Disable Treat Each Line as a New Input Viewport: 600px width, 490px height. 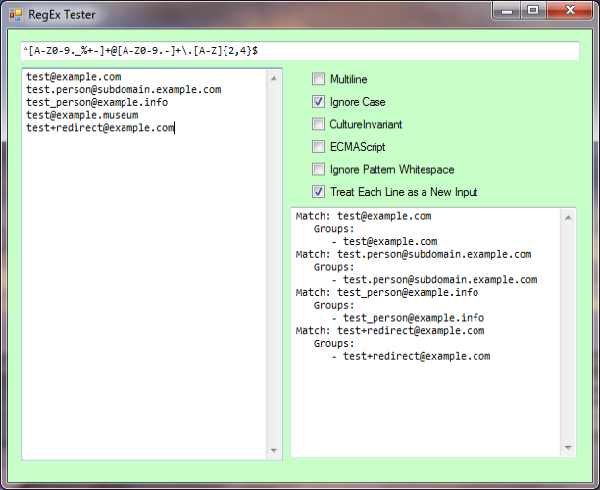[x=319, y=192]
